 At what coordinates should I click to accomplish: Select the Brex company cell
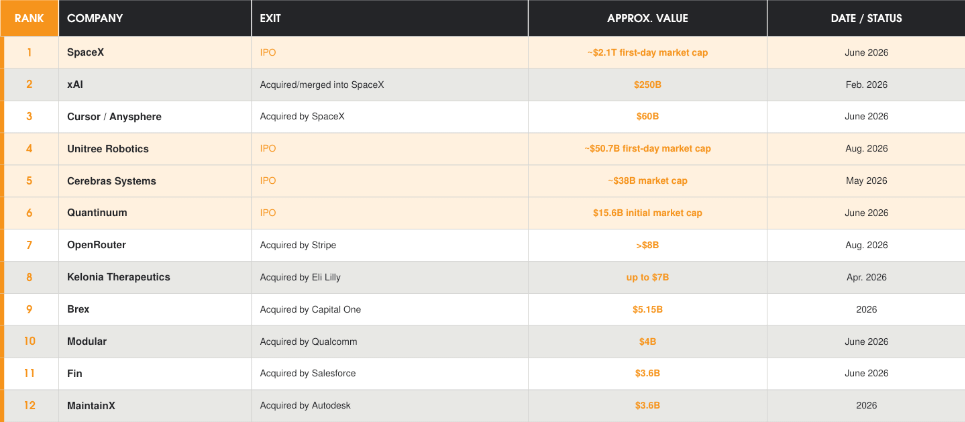pyautogui.click(x=155, y=309)
